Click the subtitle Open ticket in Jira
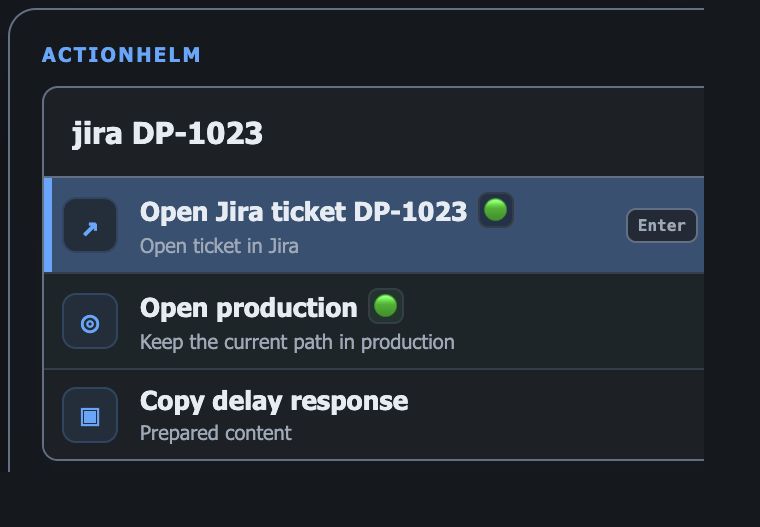Screen dimensions: 760x527 click(x=219, y=246)
